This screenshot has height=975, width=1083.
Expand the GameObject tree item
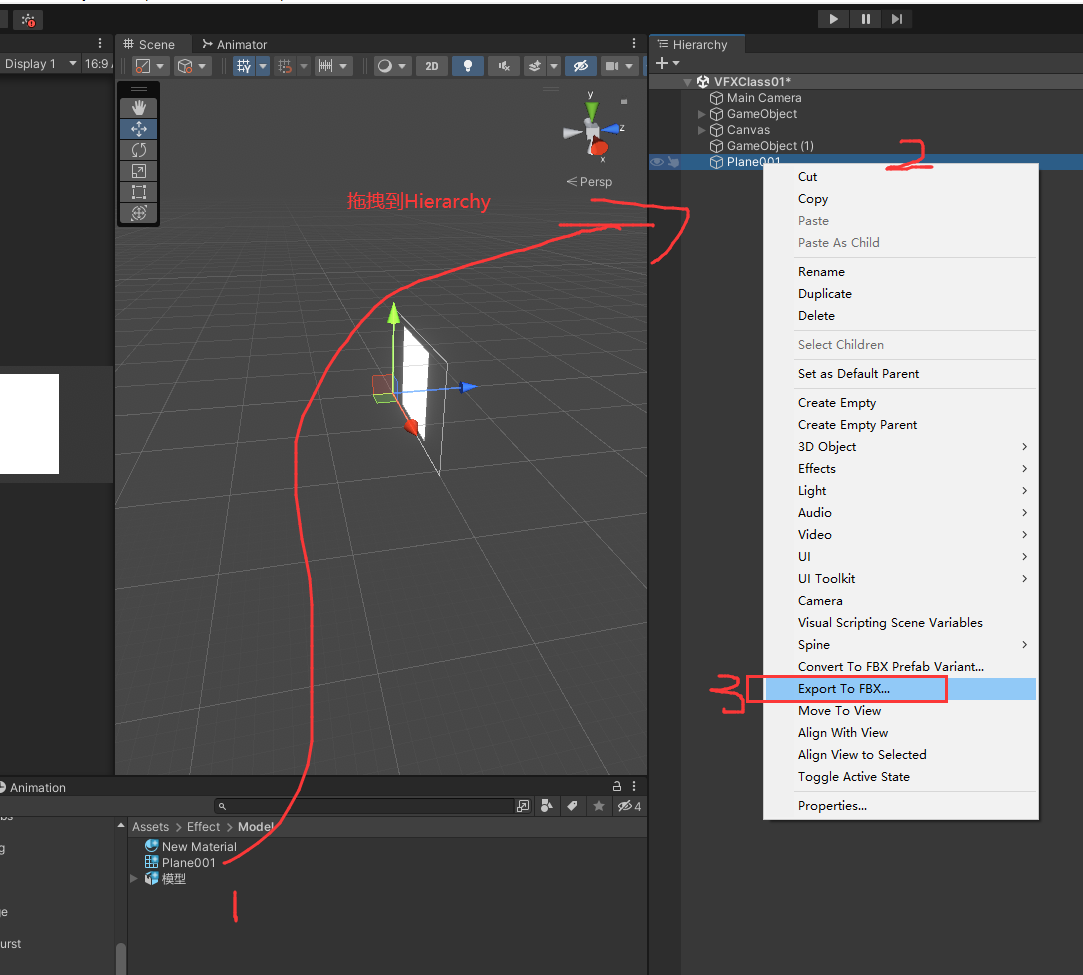(x=702, y=114)
